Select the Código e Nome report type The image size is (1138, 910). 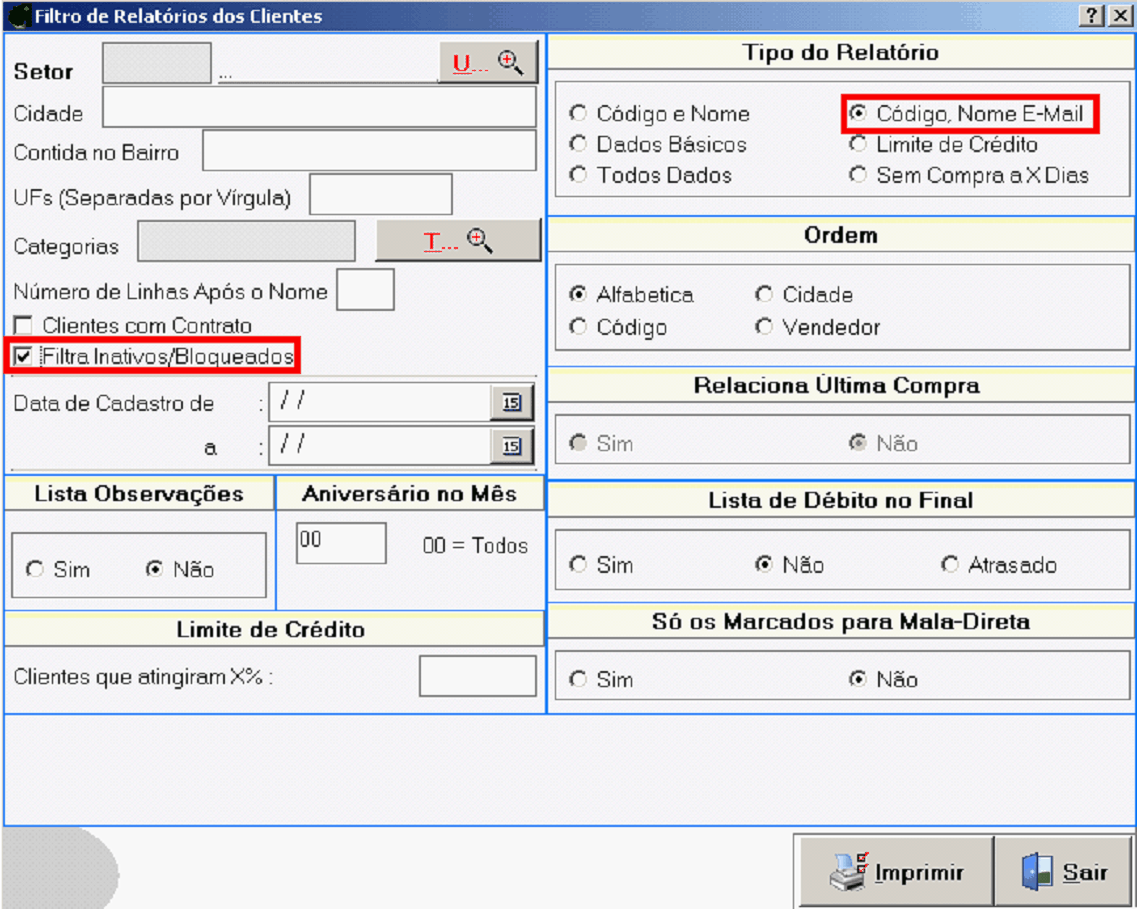[578, 114]
